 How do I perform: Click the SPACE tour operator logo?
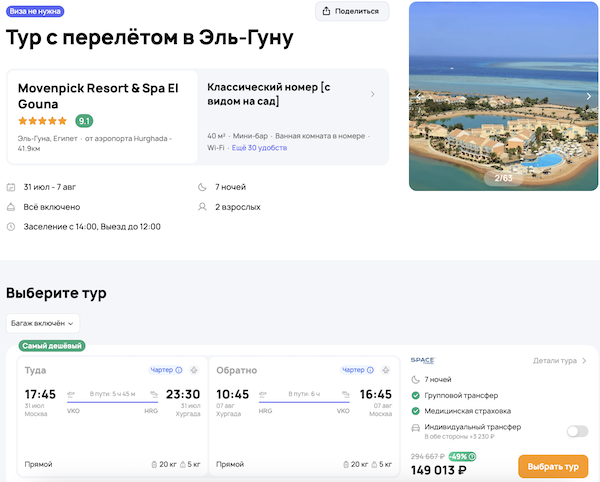(x=423, y=360)
